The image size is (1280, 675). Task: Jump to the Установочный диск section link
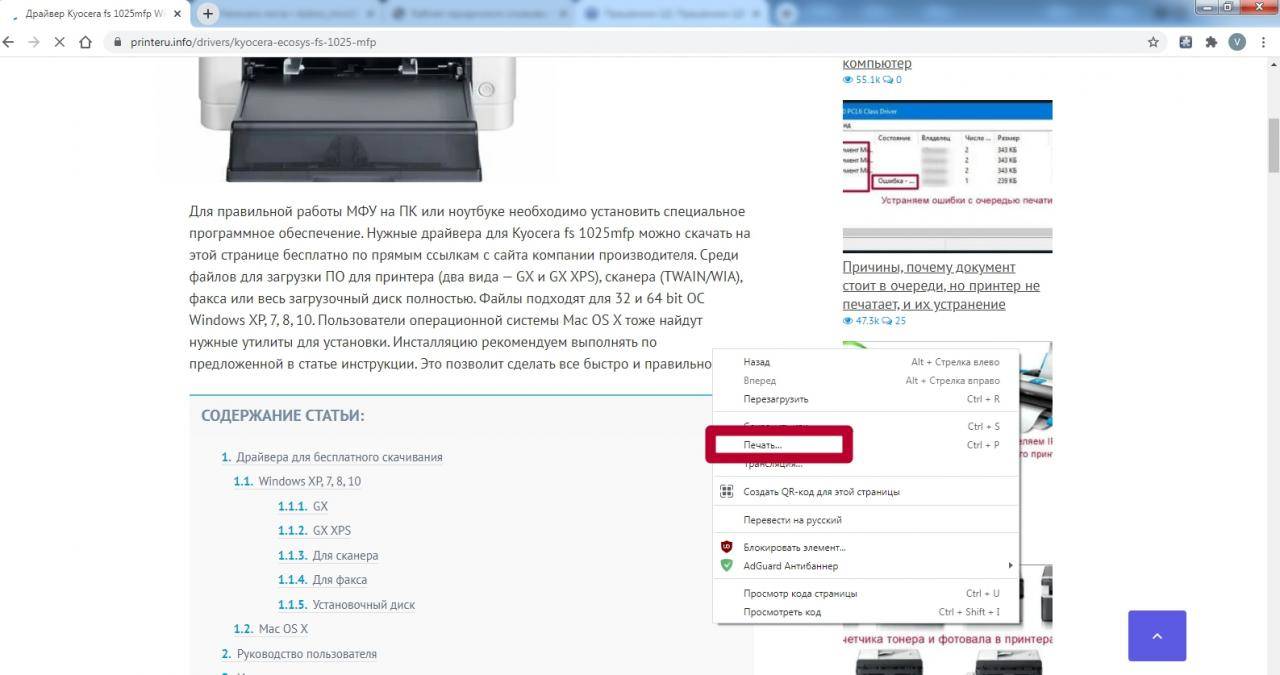point(363,605)
